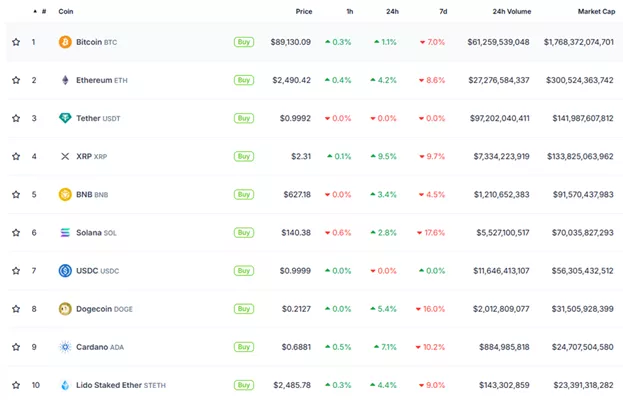The image size is (623, 400).
Task: Toggle the star next to Ethereum
Action: click(16, 80)
